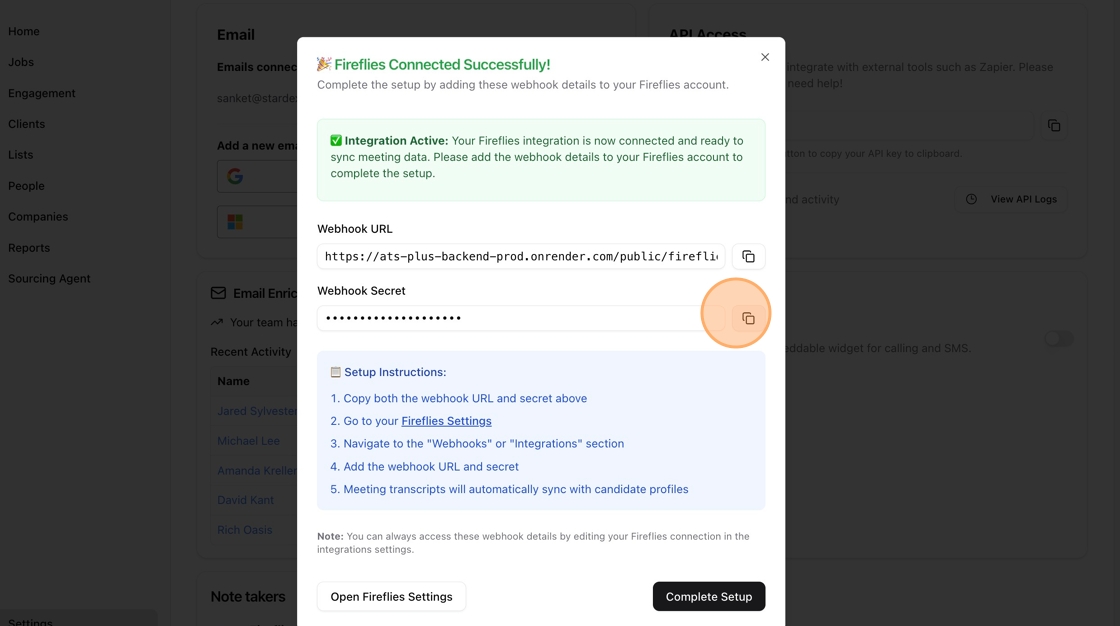Open Lists in sidebar
1120x626 pixels.
21,154
